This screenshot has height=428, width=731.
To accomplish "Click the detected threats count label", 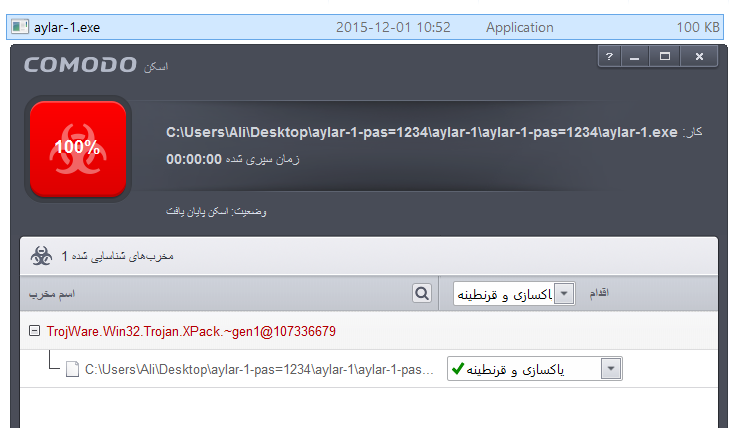I will click(x=117, y=256).
